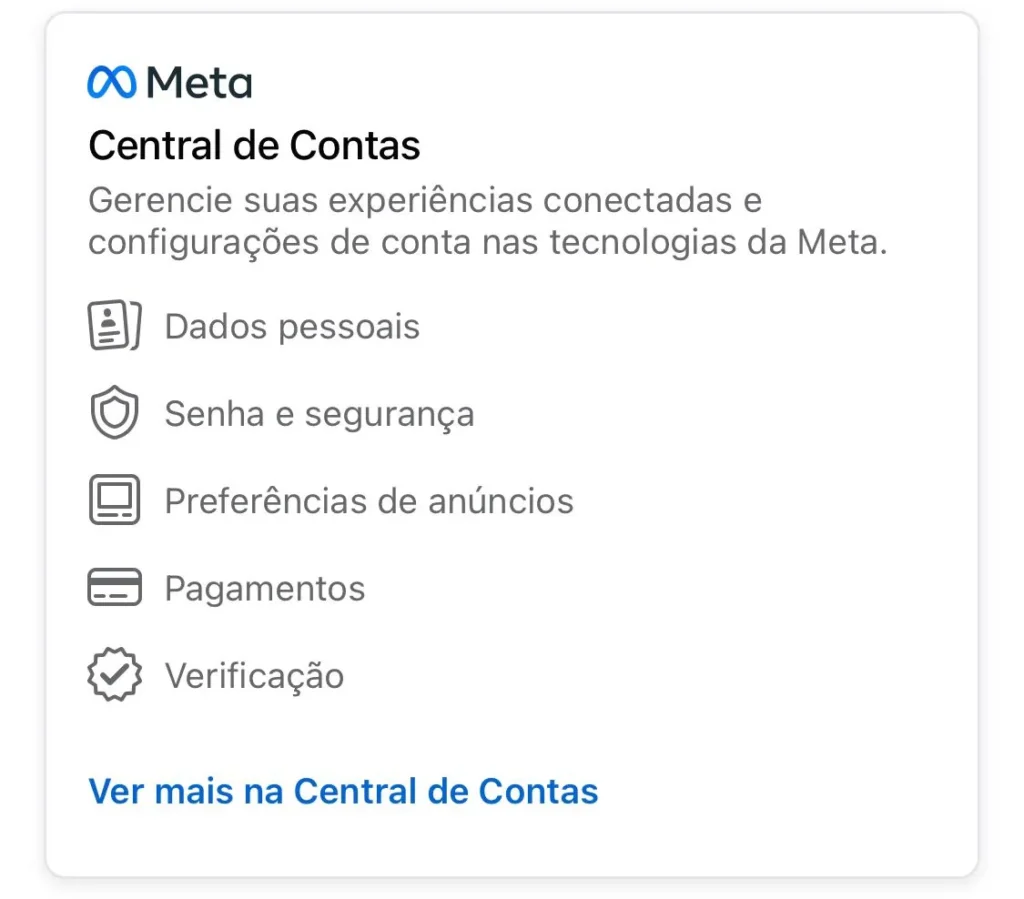
Task: Click the Meta wordmark text
Action: point(199,83)
